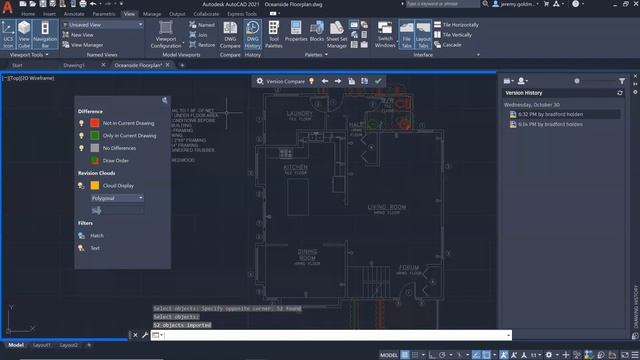The width and height of the screenshot is (640, 360).
Task: Toggle the UCS Icon button
Action: (x=8, y=34)
